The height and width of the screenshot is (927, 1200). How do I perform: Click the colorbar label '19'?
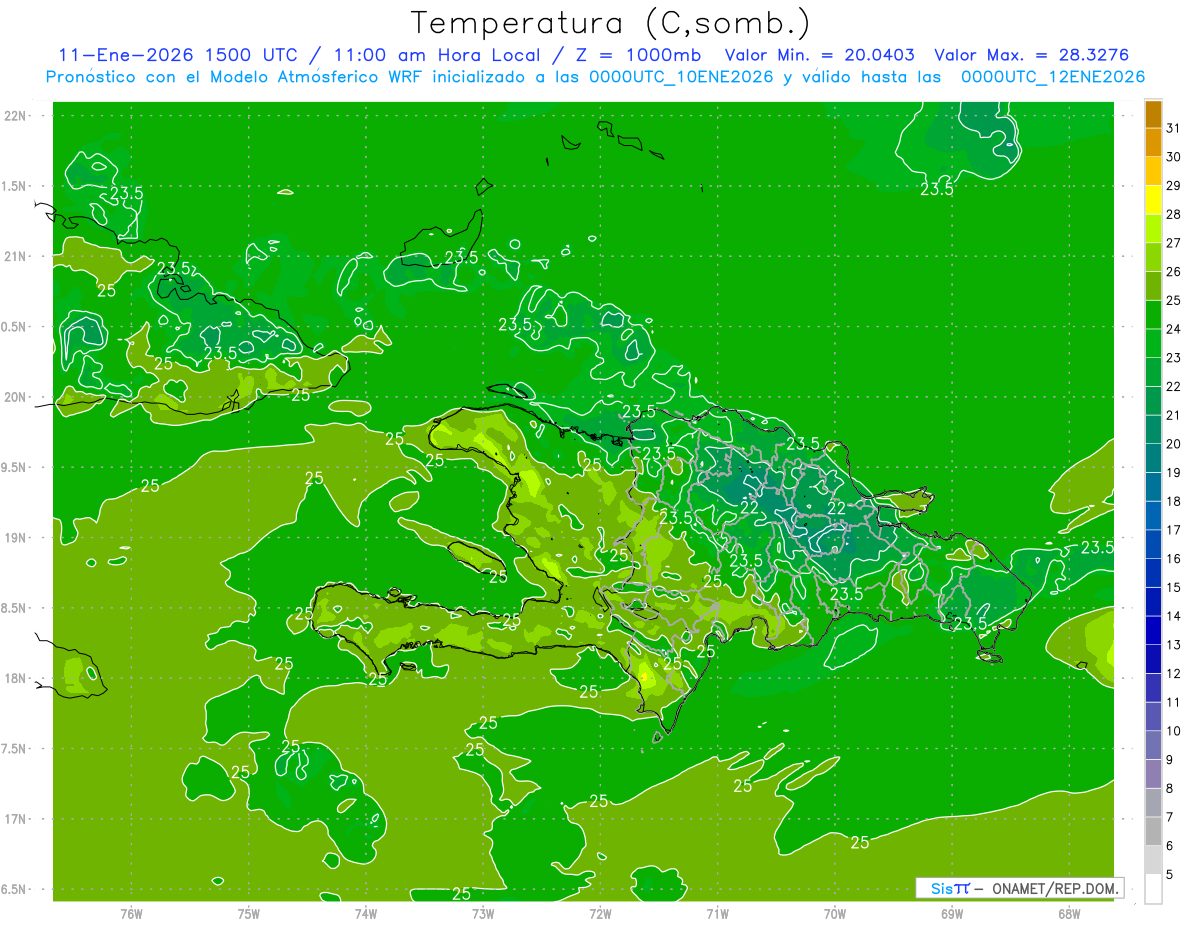tap(1173, 472)
